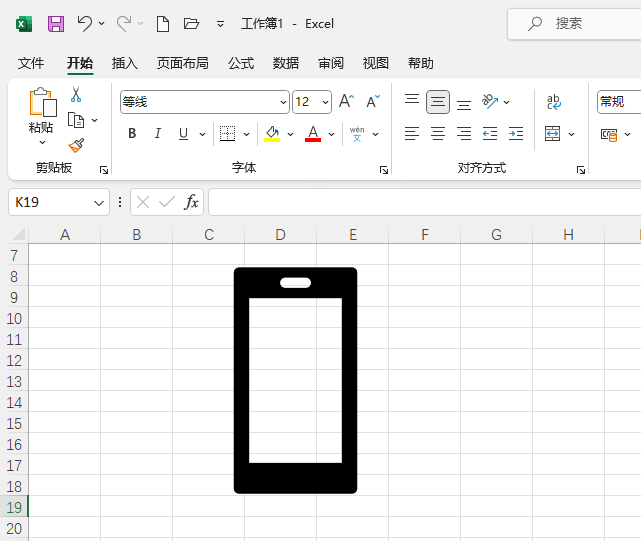Open the Customize Quick Access Toolbar arrow

tap(220, 24)
